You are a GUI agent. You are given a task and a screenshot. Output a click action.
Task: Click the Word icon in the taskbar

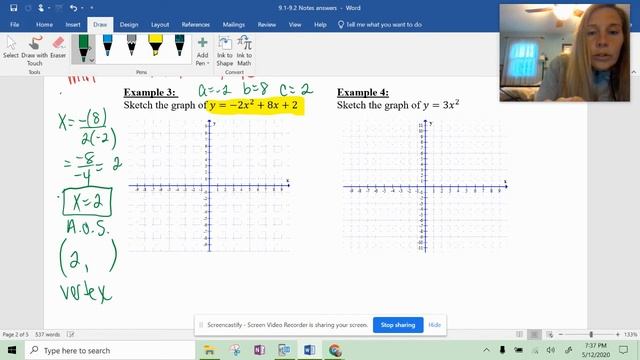coord(309,350)
